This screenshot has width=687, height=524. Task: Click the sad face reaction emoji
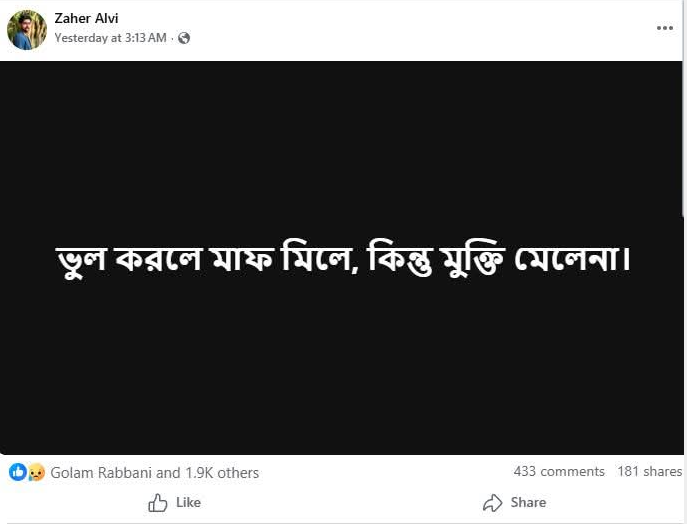click(x=36, y=472)
